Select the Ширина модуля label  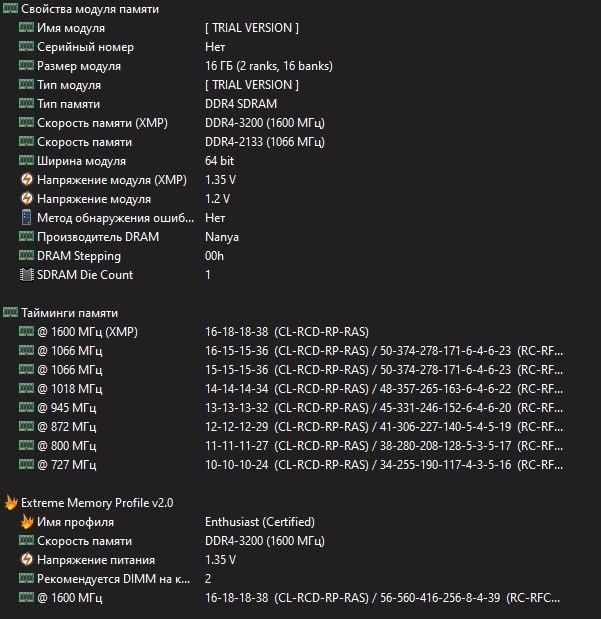point(81,161)
